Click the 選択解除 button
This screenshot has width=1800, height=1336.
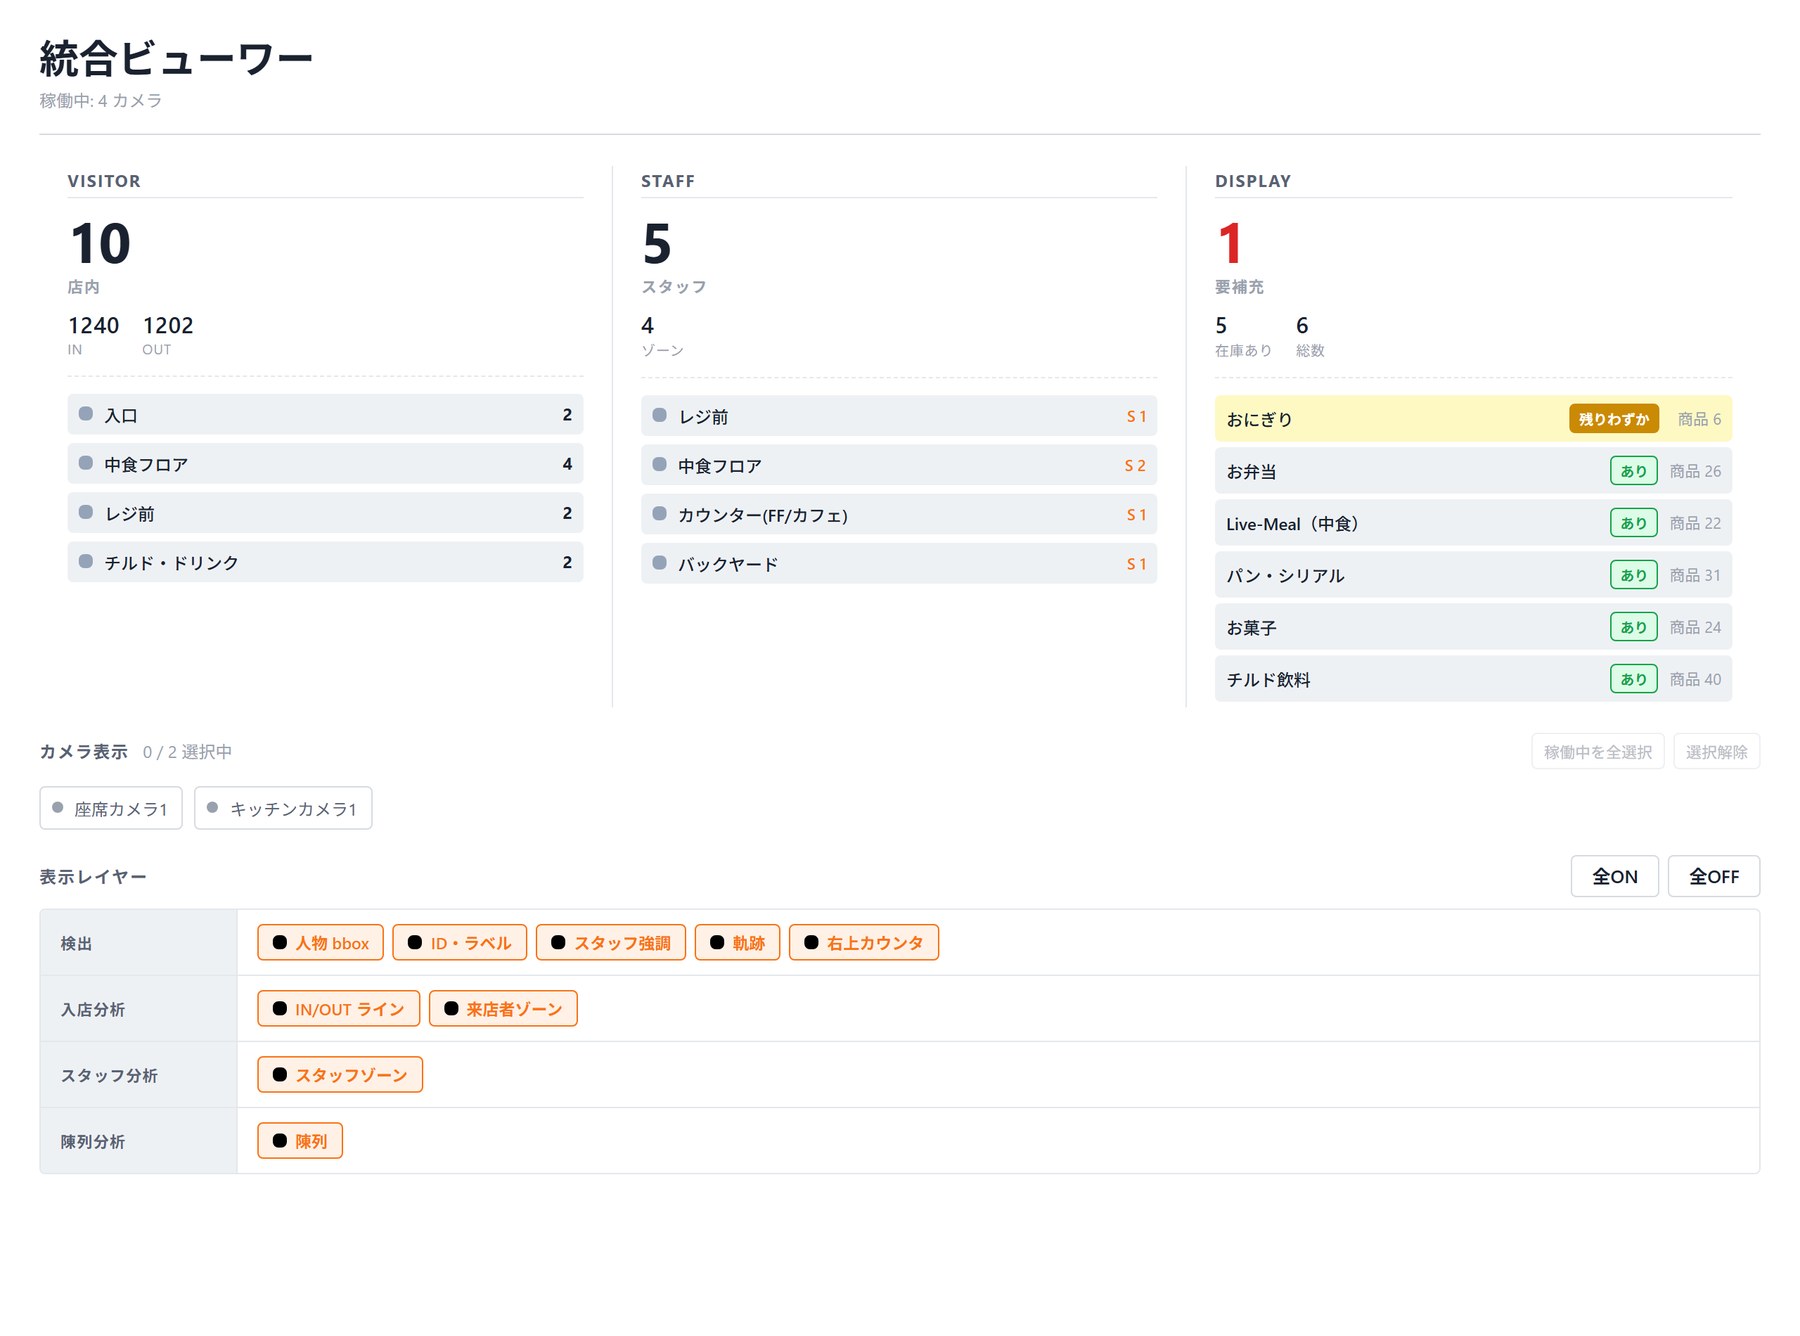click(x=1716, y=751)
